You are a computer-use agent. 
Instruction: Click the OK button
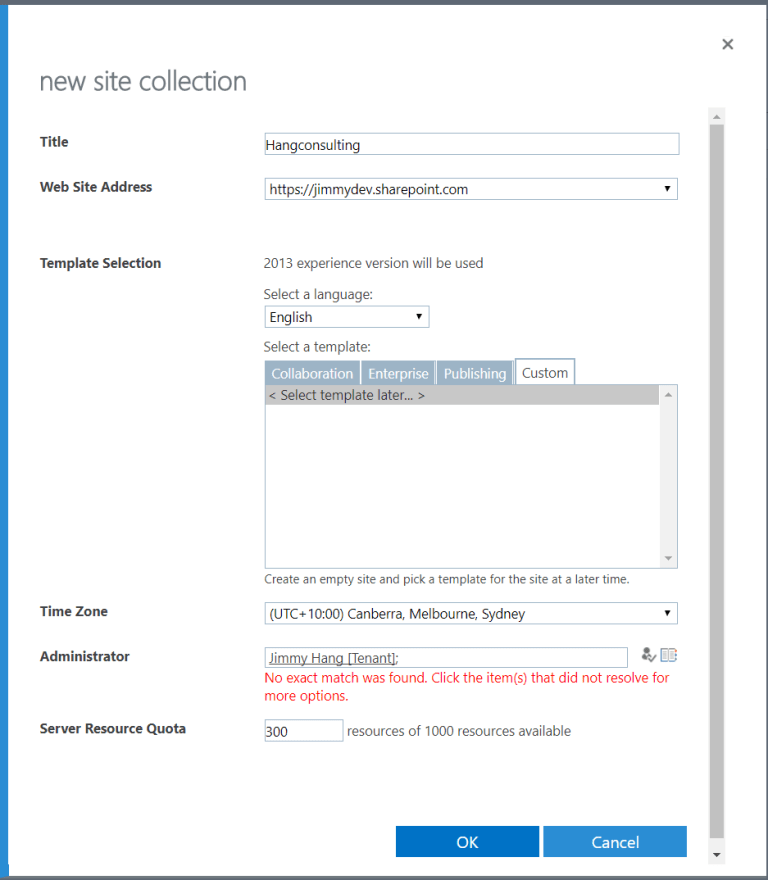(467, 841)
